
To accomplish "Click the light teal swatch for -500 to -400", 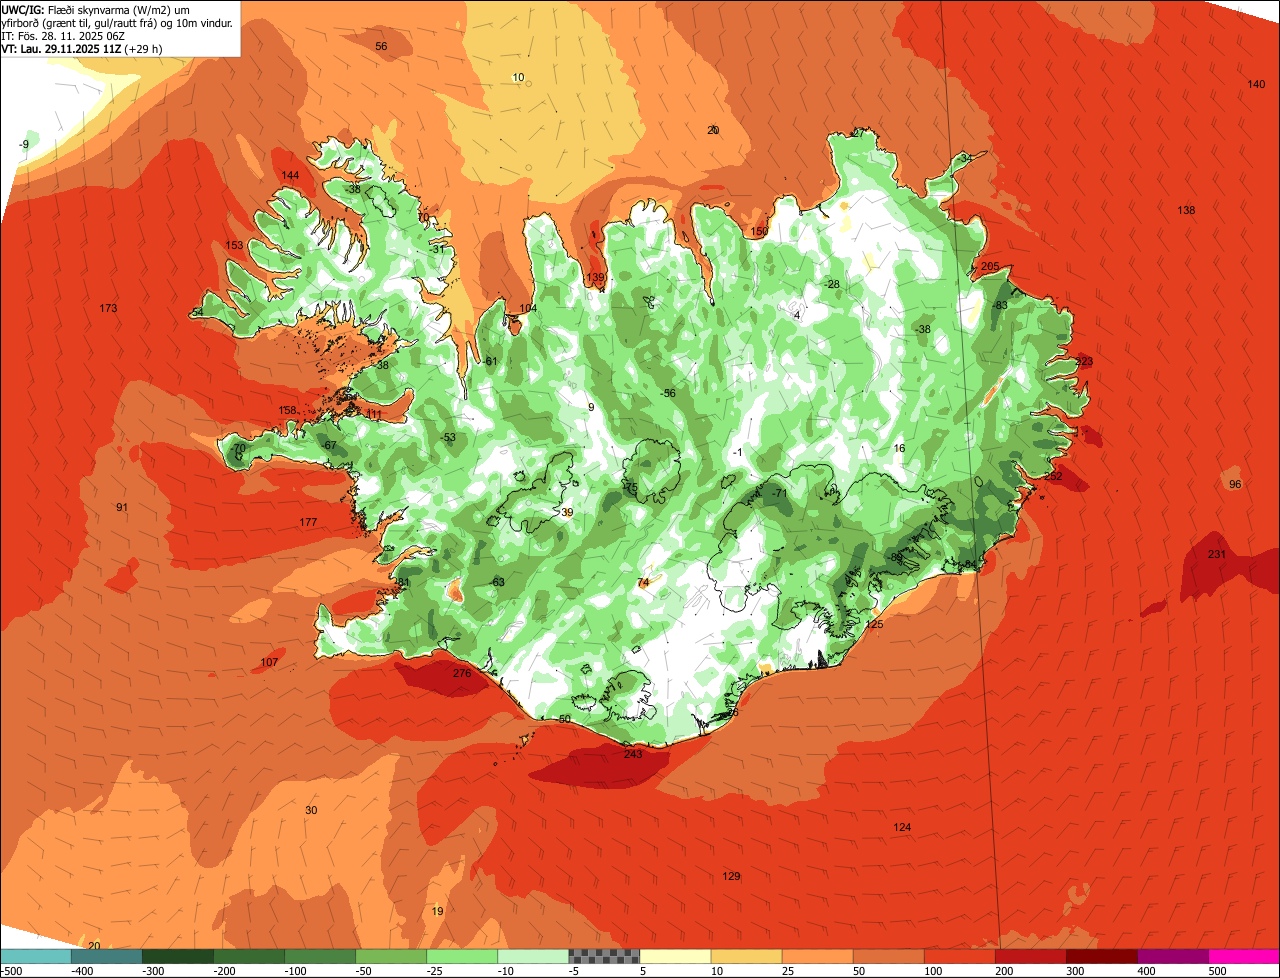I will click(x=35, y=956).
